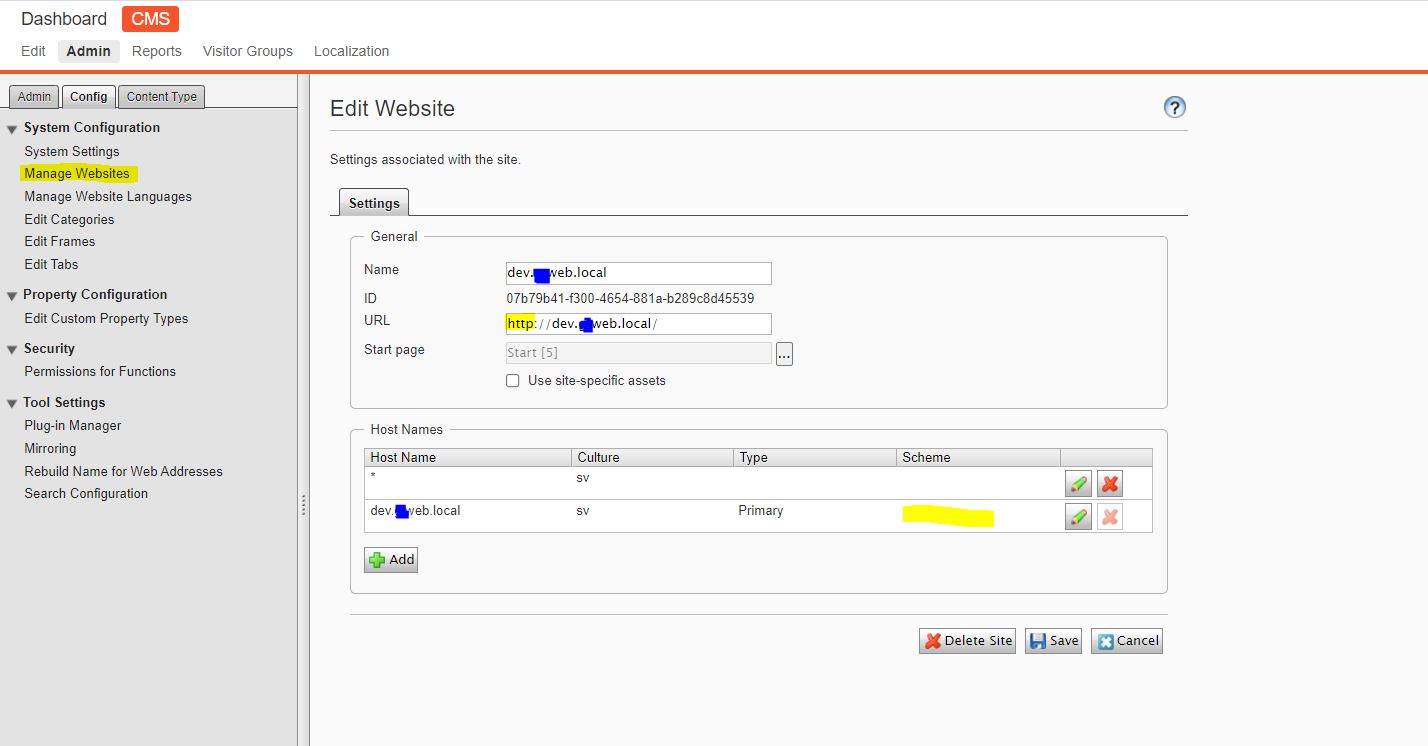Switch to the Content Type tab
This screenshot has width=1428, height=746.
[x=161, y=97]
